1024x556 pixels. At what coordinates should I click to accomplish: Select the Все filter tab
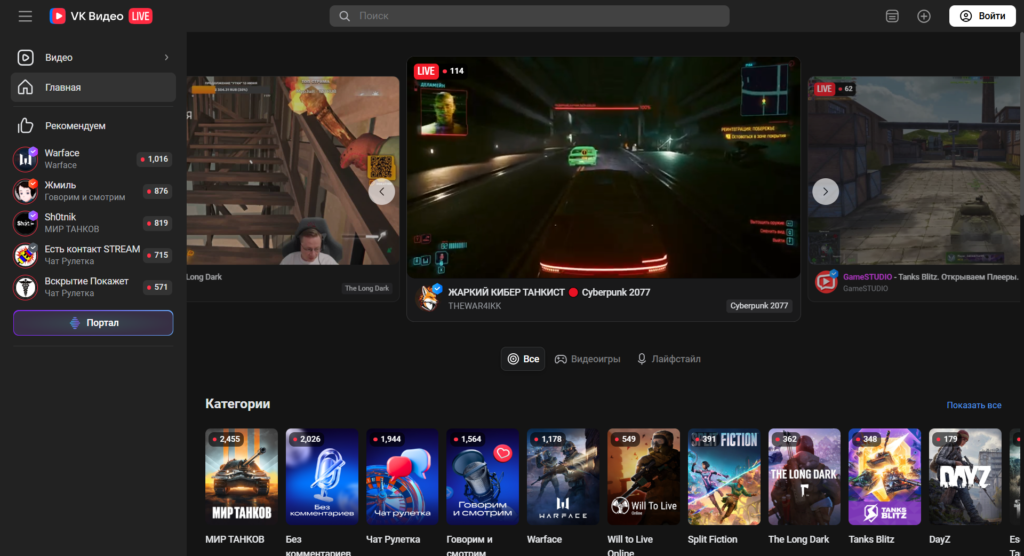click(523, 359)
